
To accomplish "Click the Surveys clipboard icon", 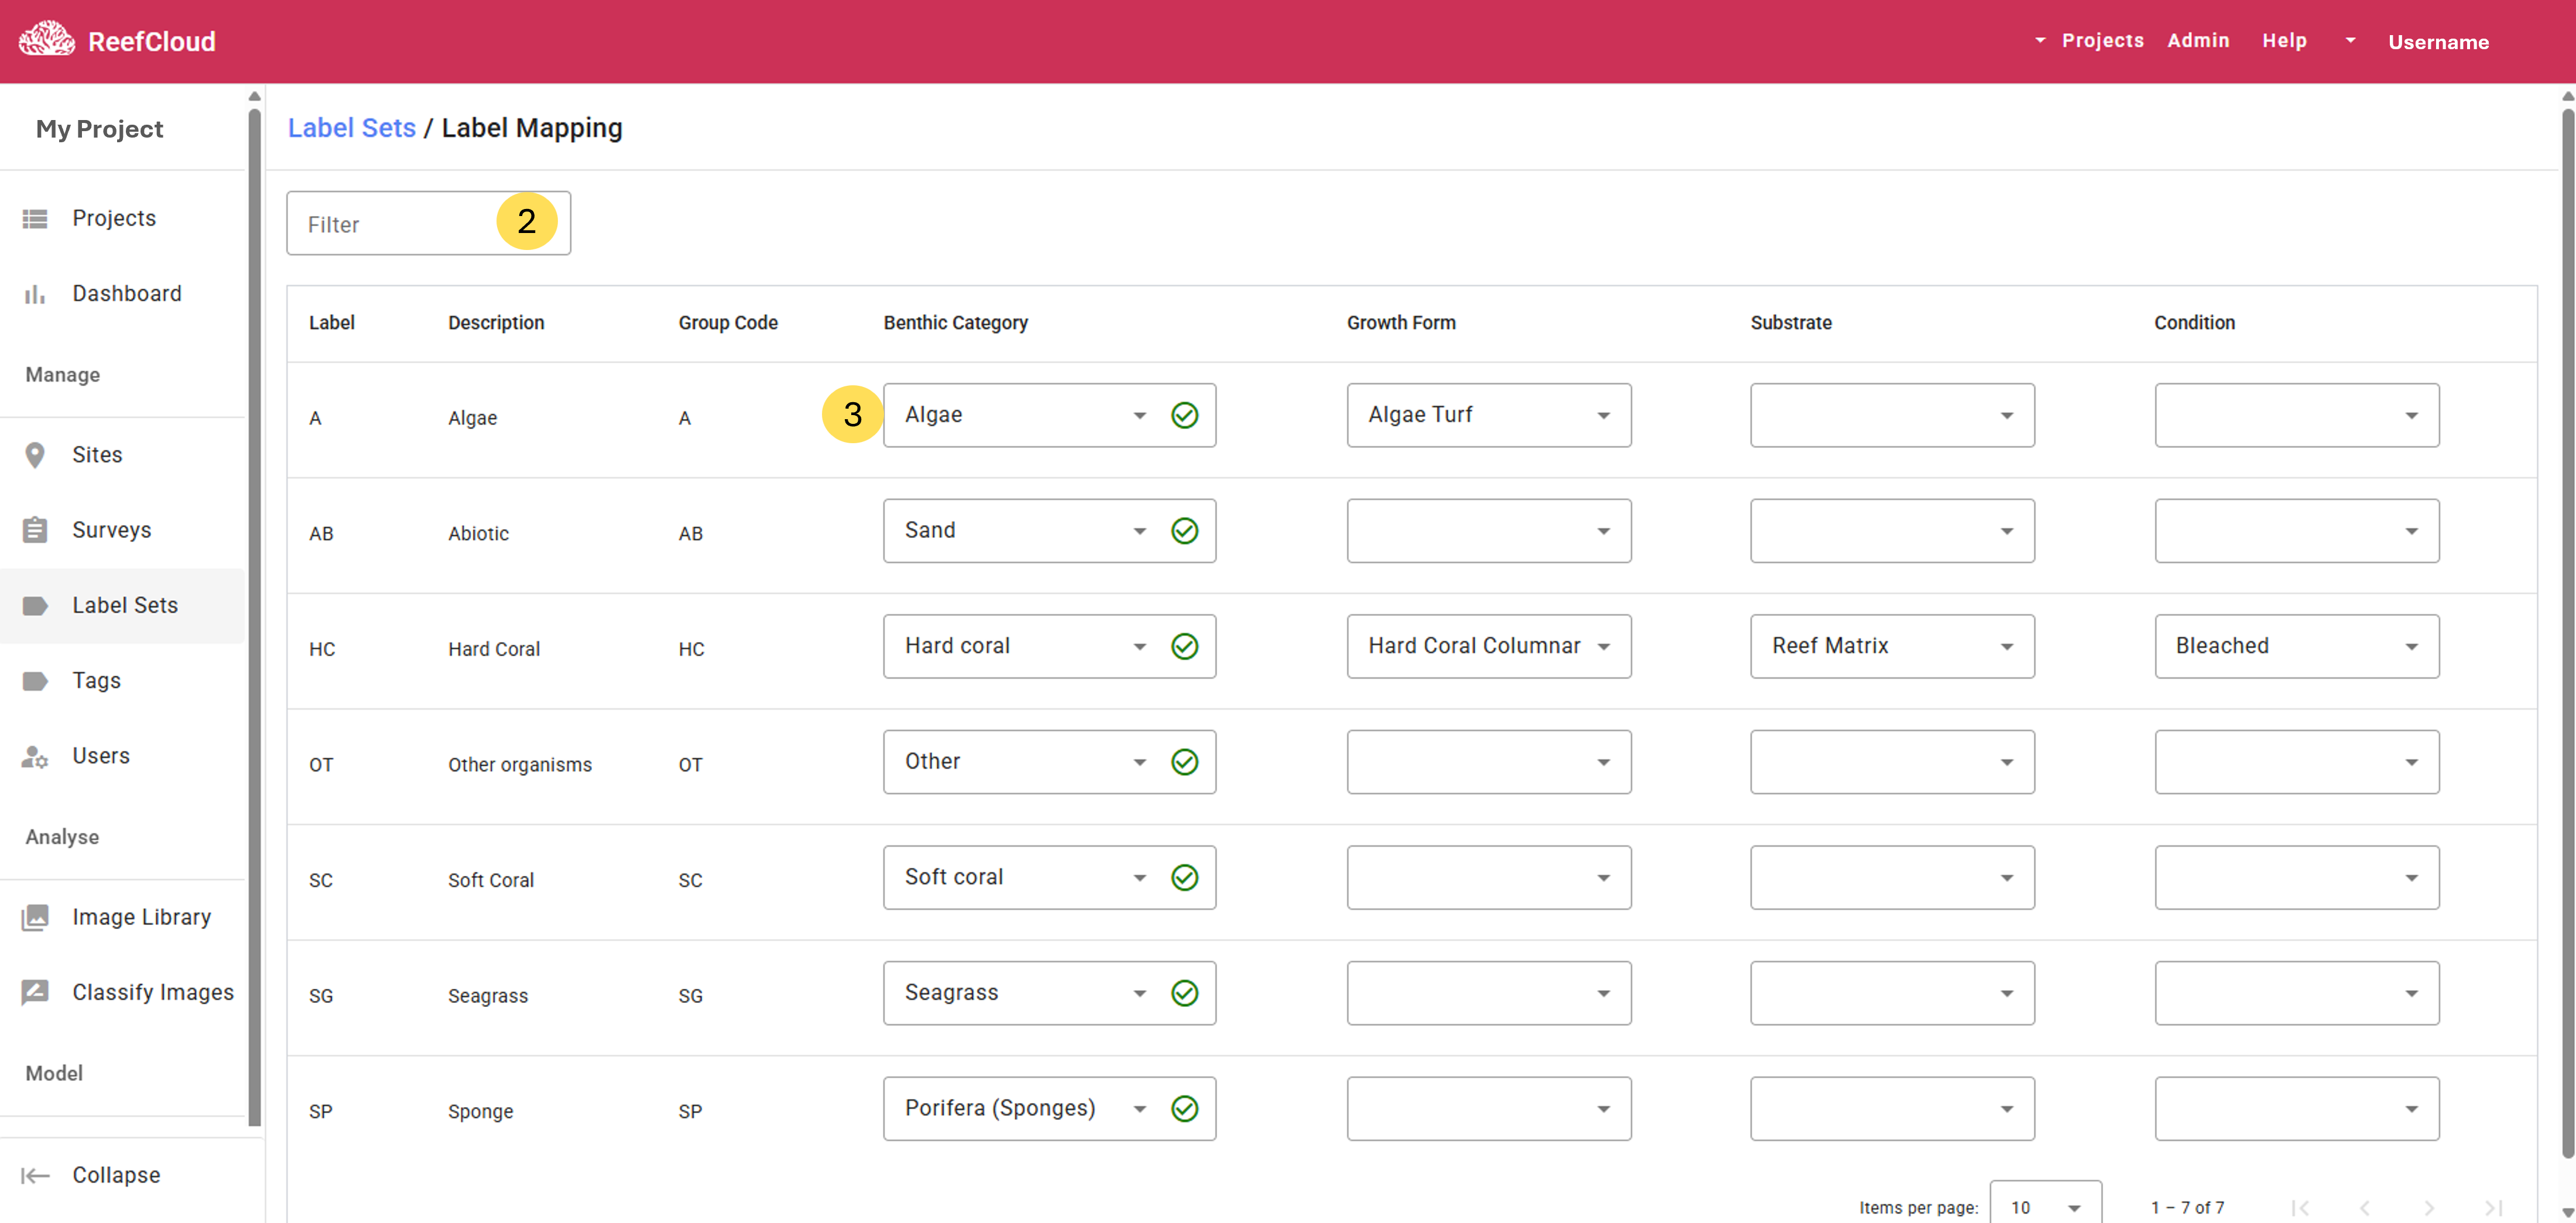I will (35, 530).
